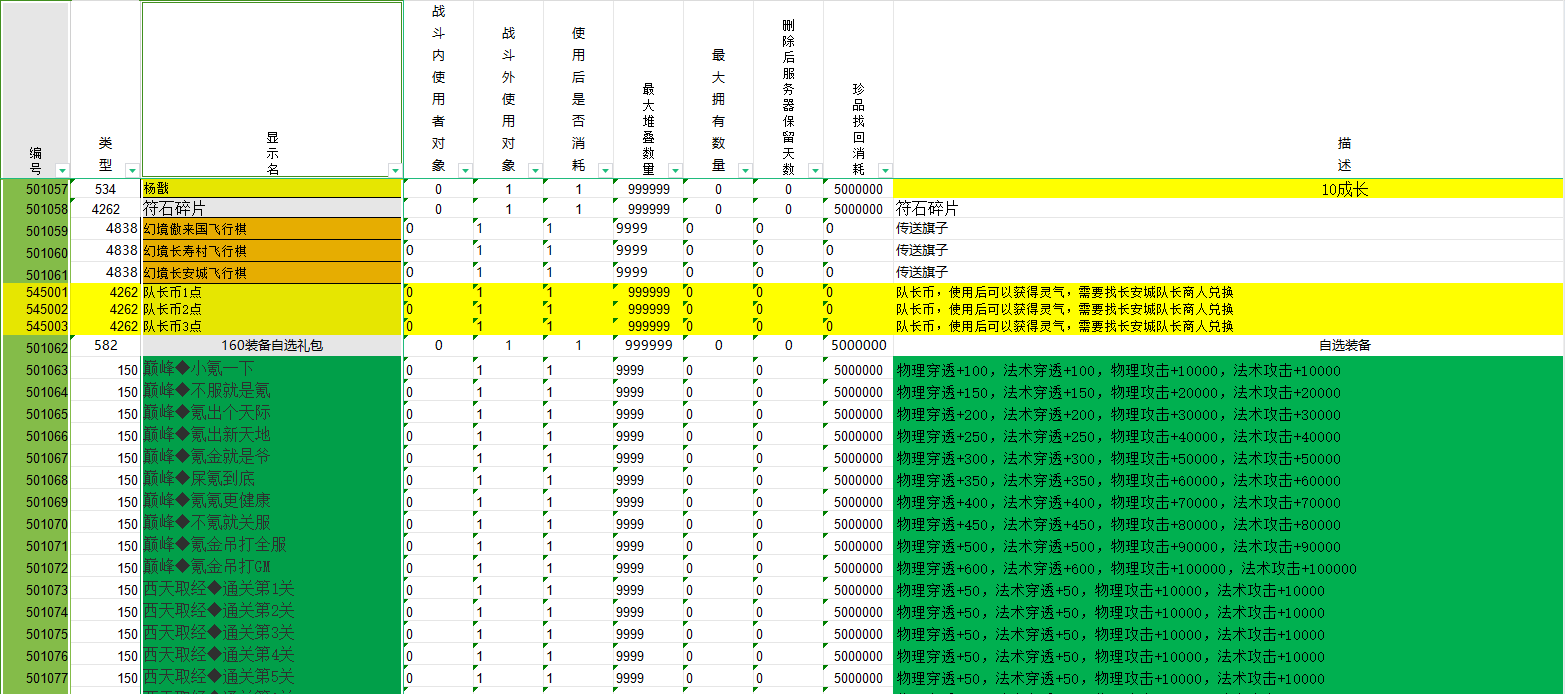Open the 类型 column filter arrow

(x=132, y=170)
